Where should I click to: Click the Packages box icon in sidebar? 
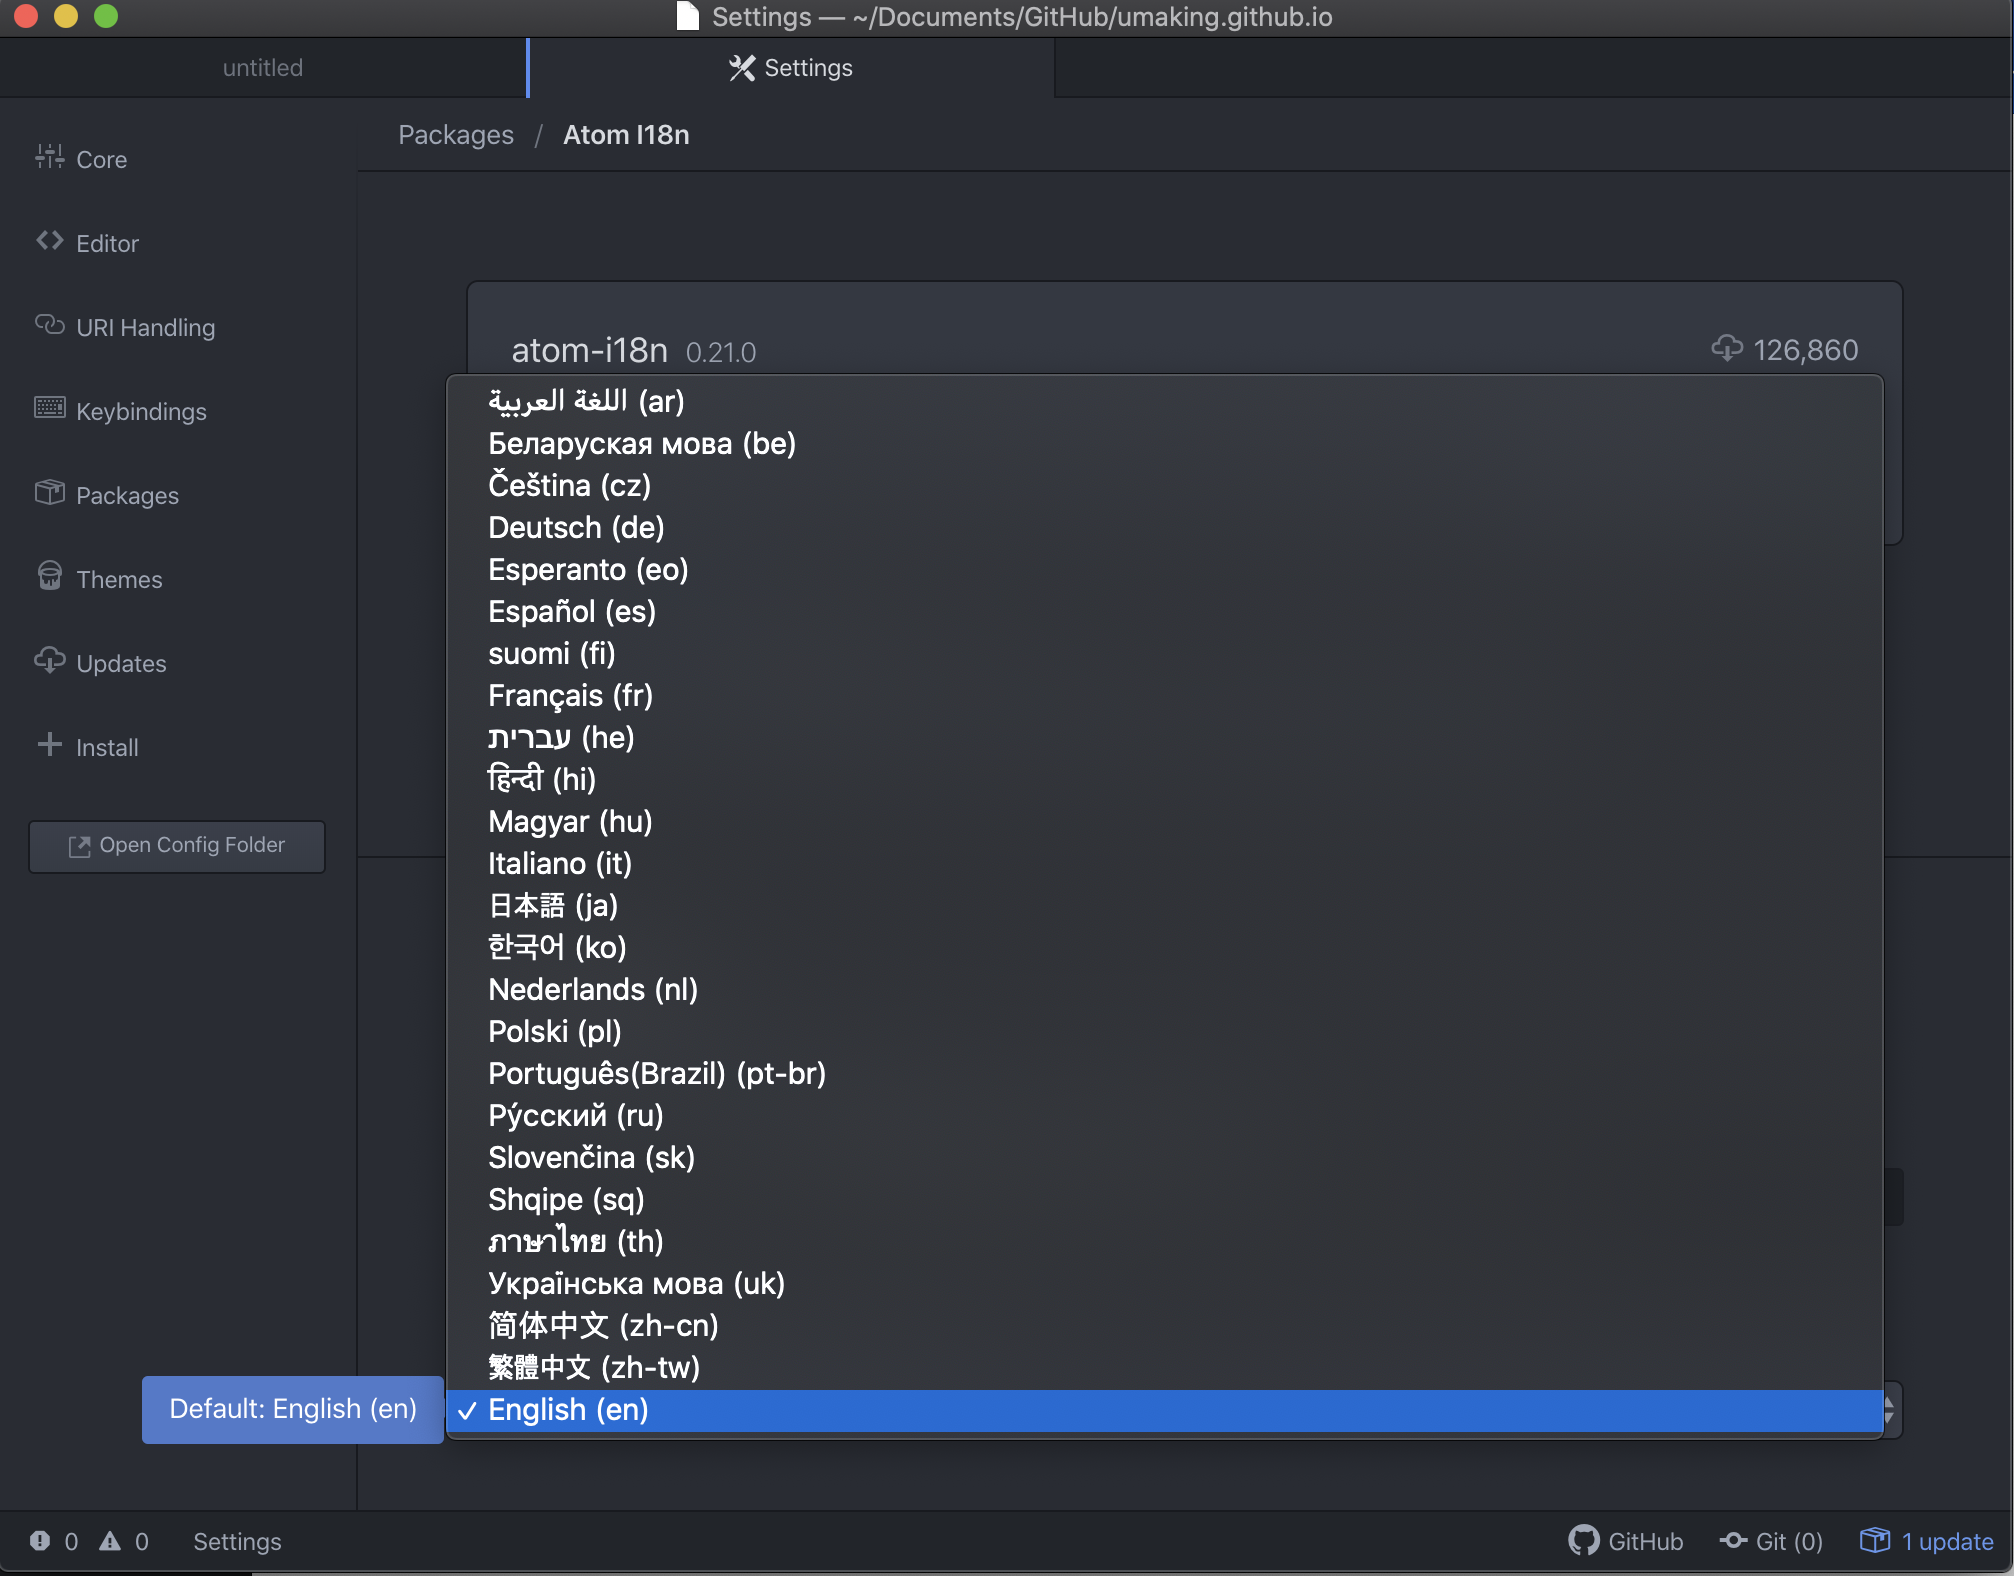pyautogui.click(x=49, y=493)
